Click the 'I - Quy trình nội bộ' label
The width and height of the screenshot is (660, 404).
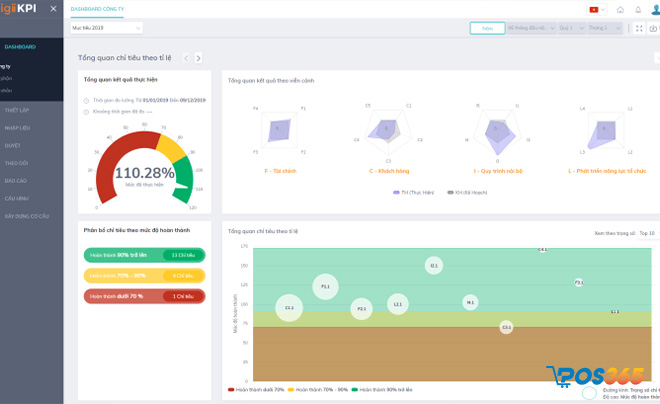pyautogui.click(x=498, y=171)
